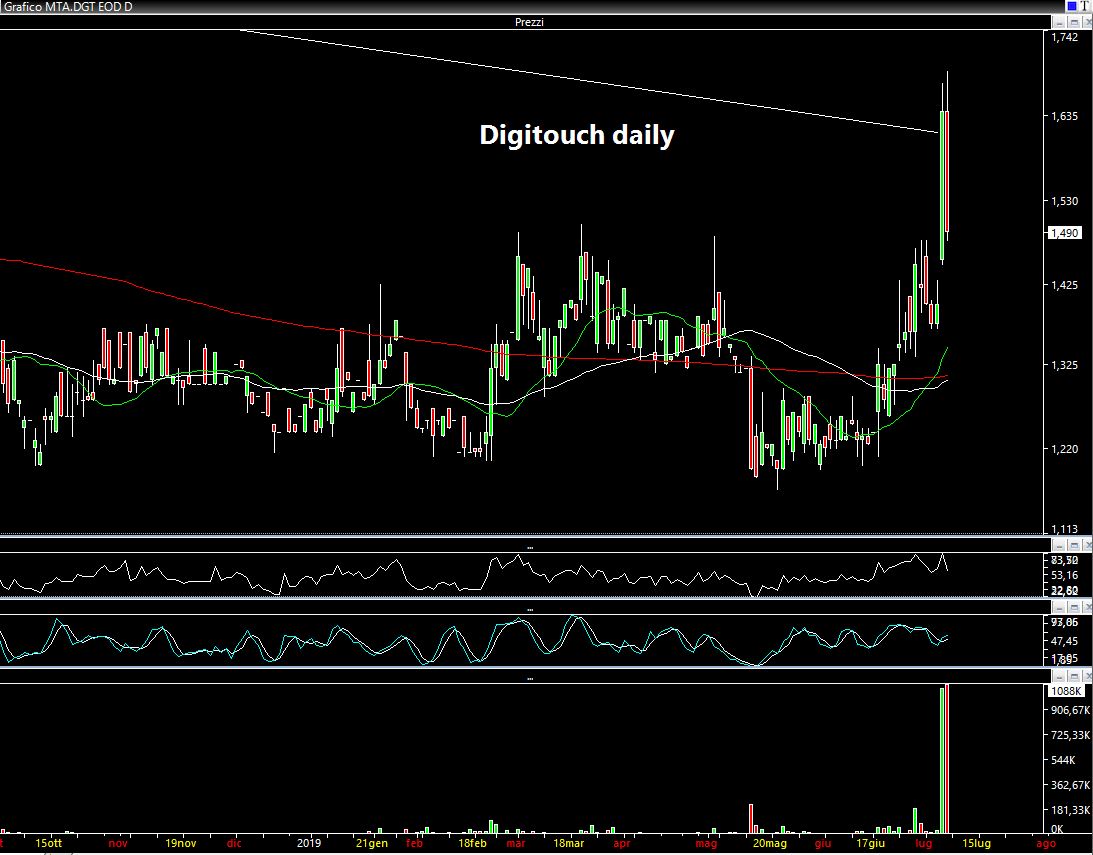This screenshot has height=855, width=1093.
Task: Minimize the volume panel showing 1088K
Action: (x=1060, y=676)
